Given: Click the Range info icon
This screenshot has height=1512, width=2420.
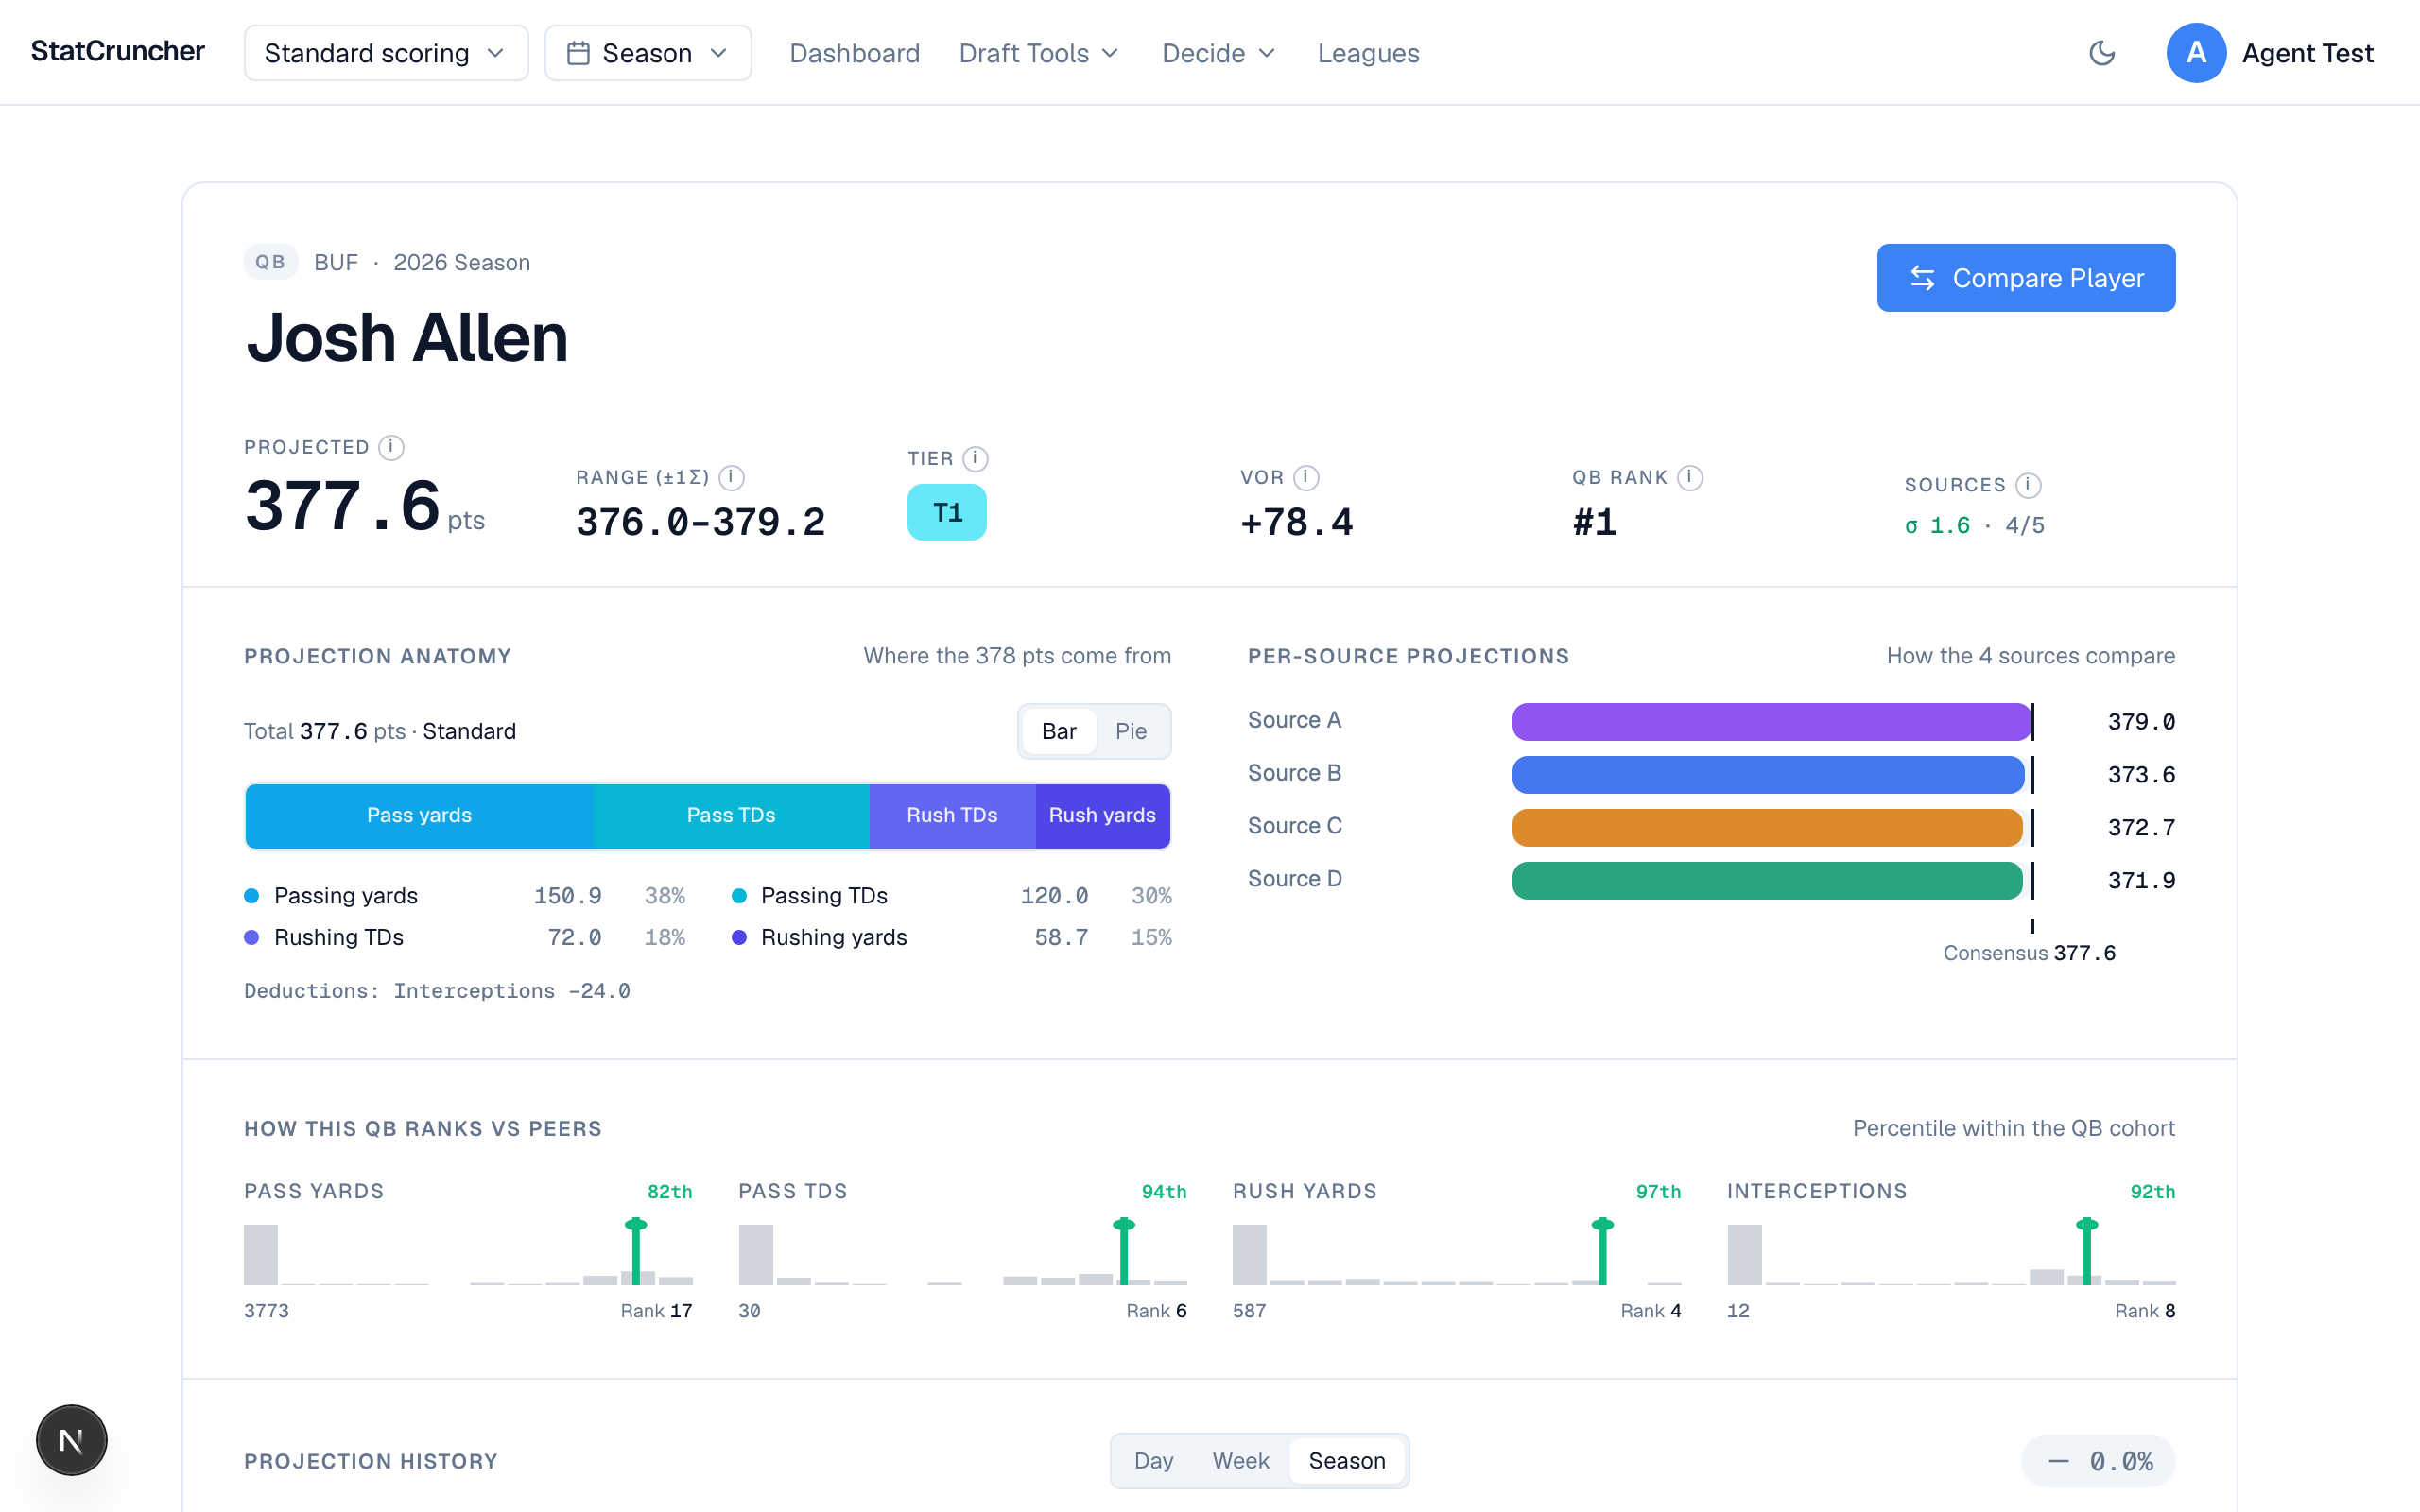Looking at the screenshot, I should pos(732,477).
